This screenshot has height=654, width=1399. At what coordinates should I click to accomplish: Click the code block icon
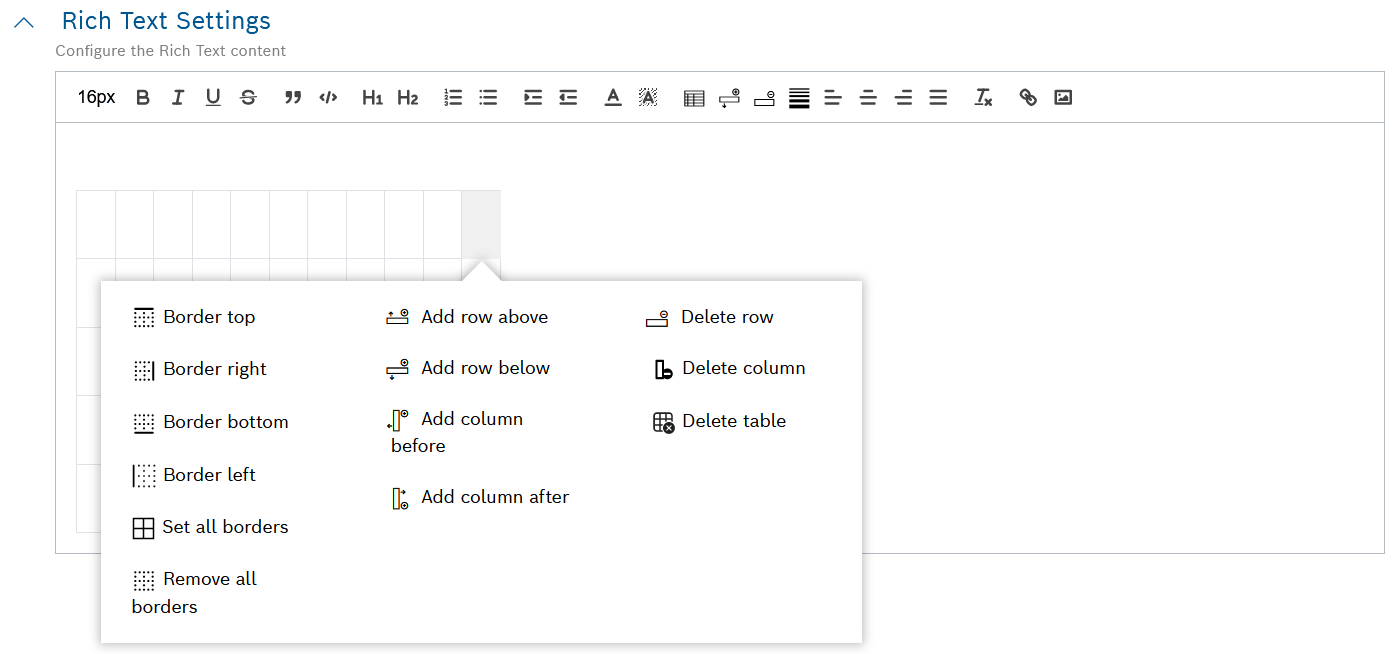click(x=328, y=97)
